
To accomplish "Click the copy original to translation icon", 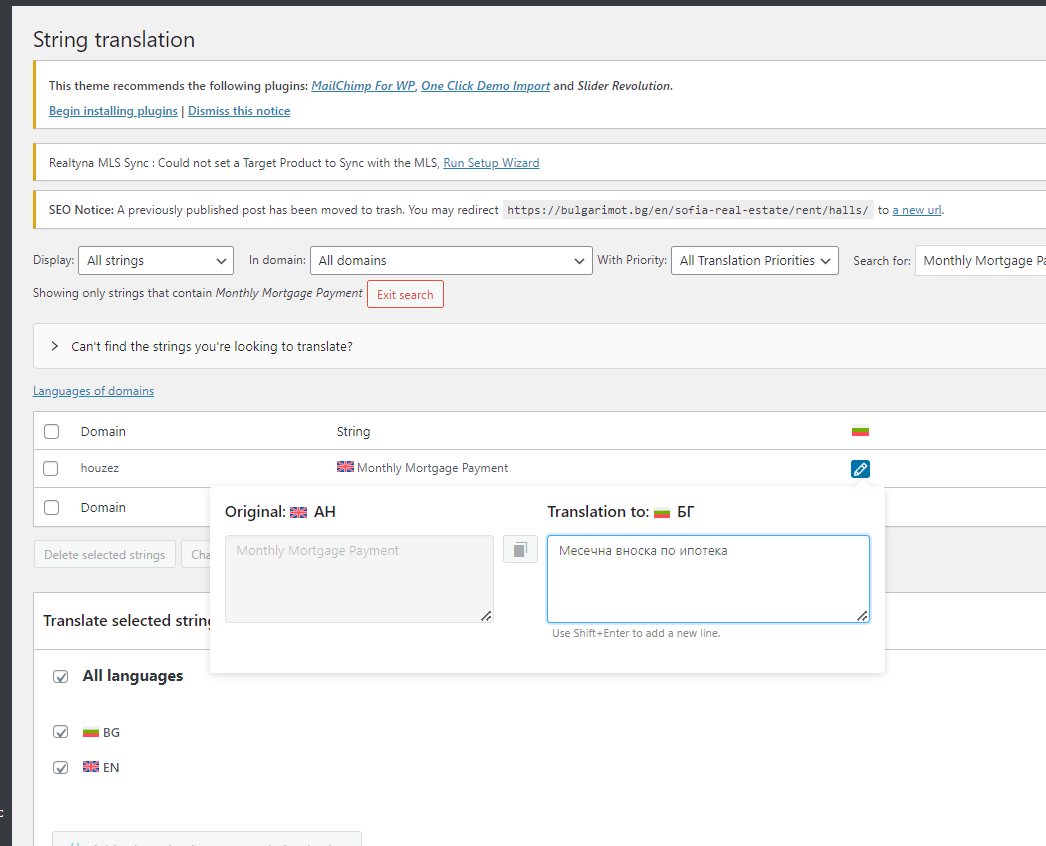I will pyautogui.click(x=520, y=549).
